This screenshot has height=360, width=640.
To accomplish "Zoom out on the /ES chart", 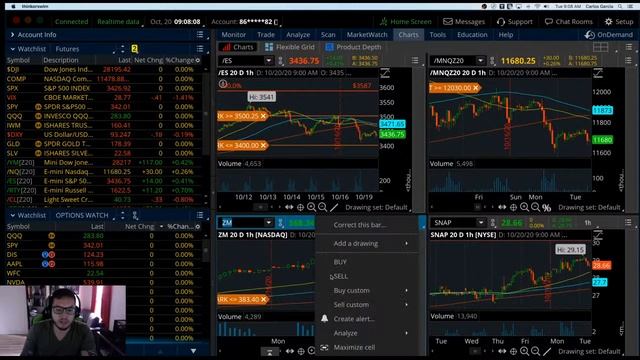I will (x=322, y=207).
